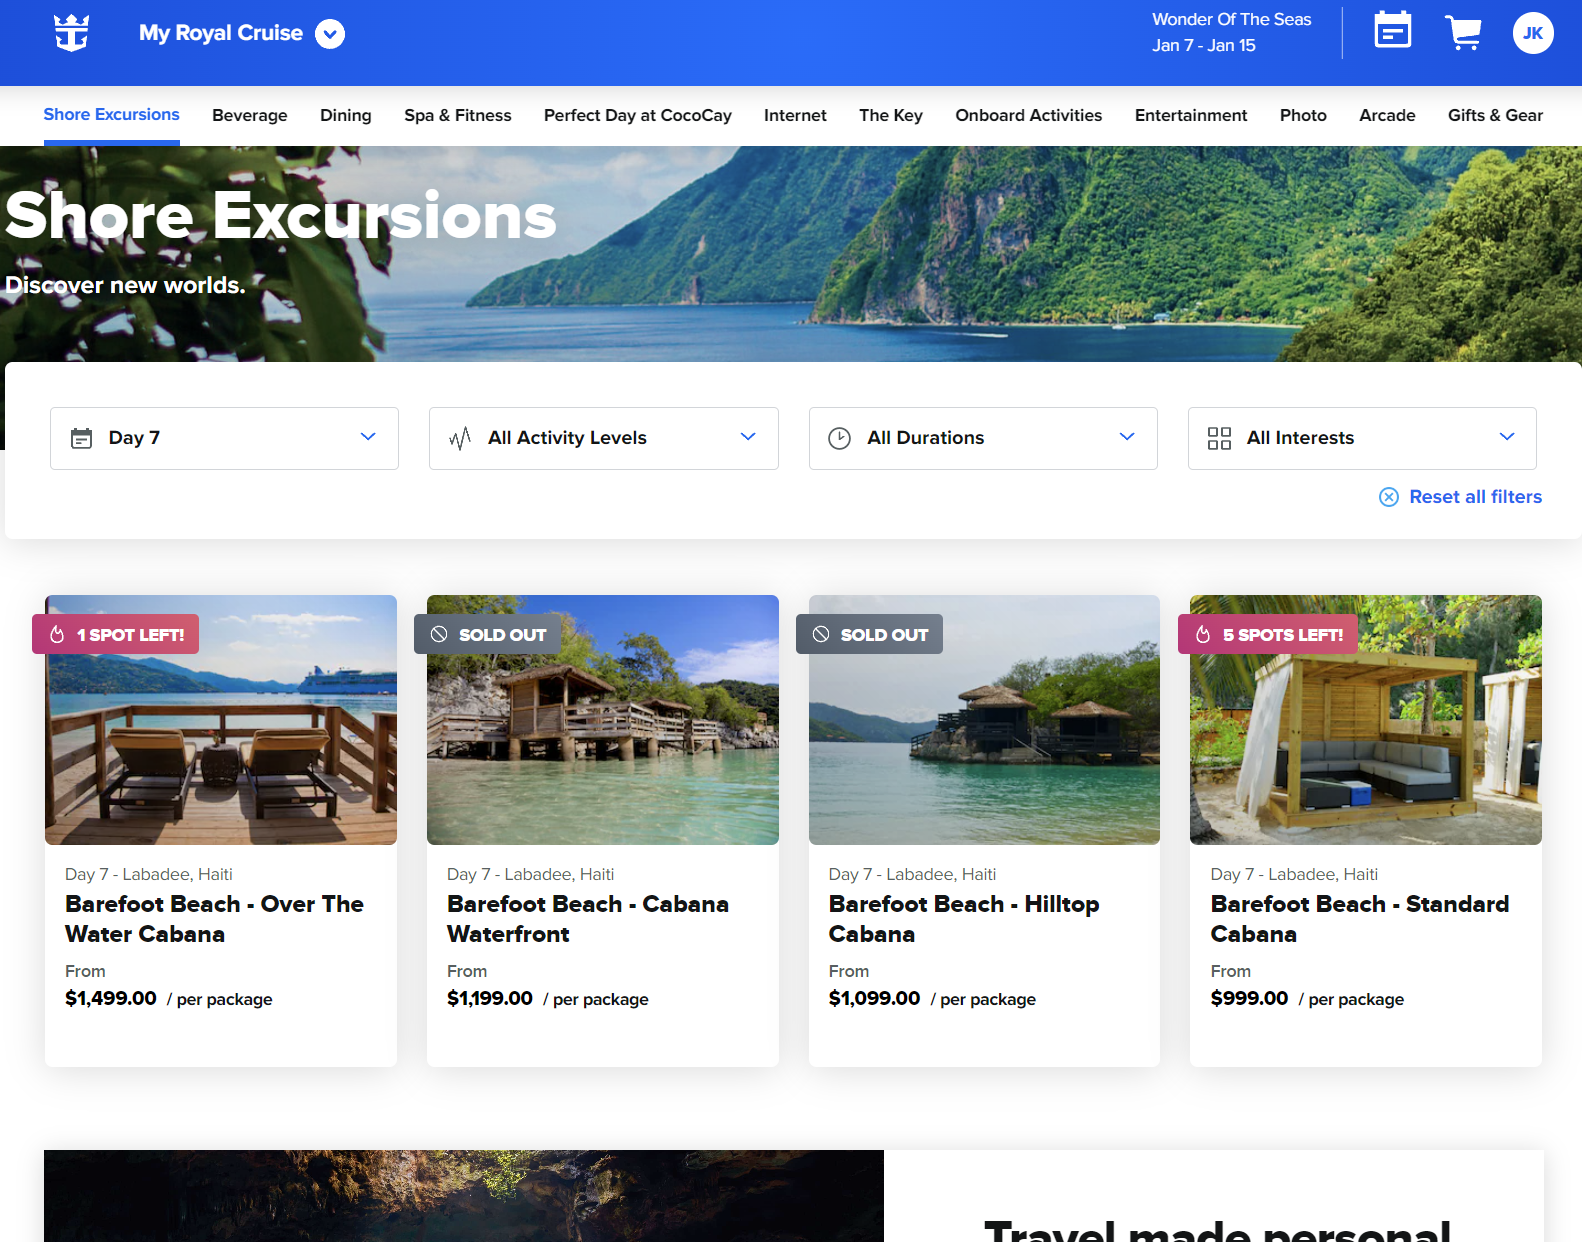The height and width of the screenshot is (1242, 1582).
Task: Select the Spa & Fitness tab
Action: tap(457, 115)
